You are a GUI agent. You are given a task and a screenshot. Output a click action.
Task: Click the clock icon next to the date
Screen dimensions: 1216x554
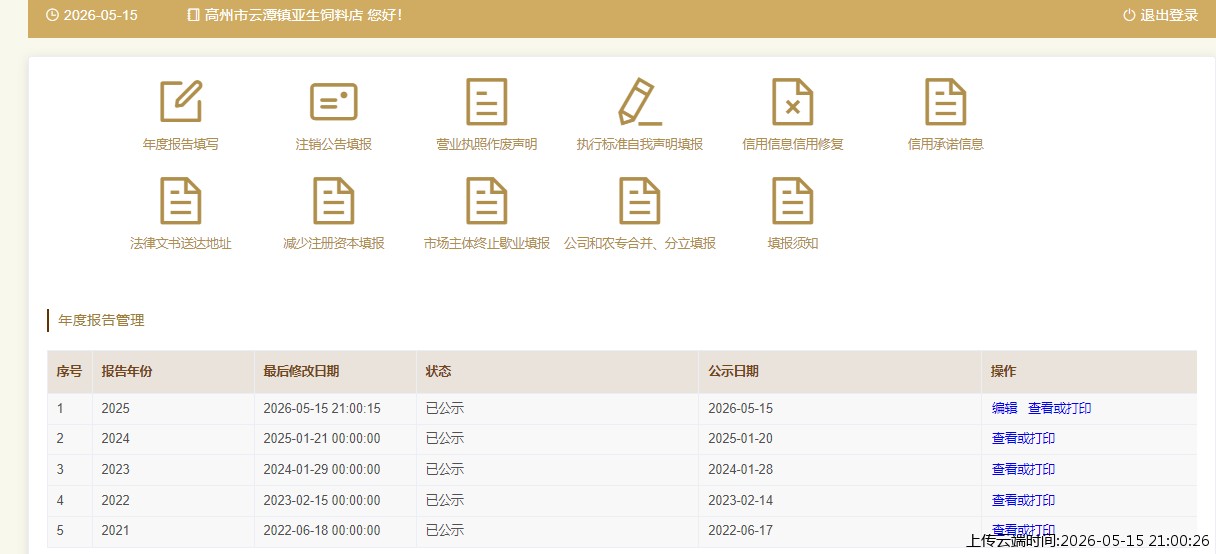pos(52,15)
